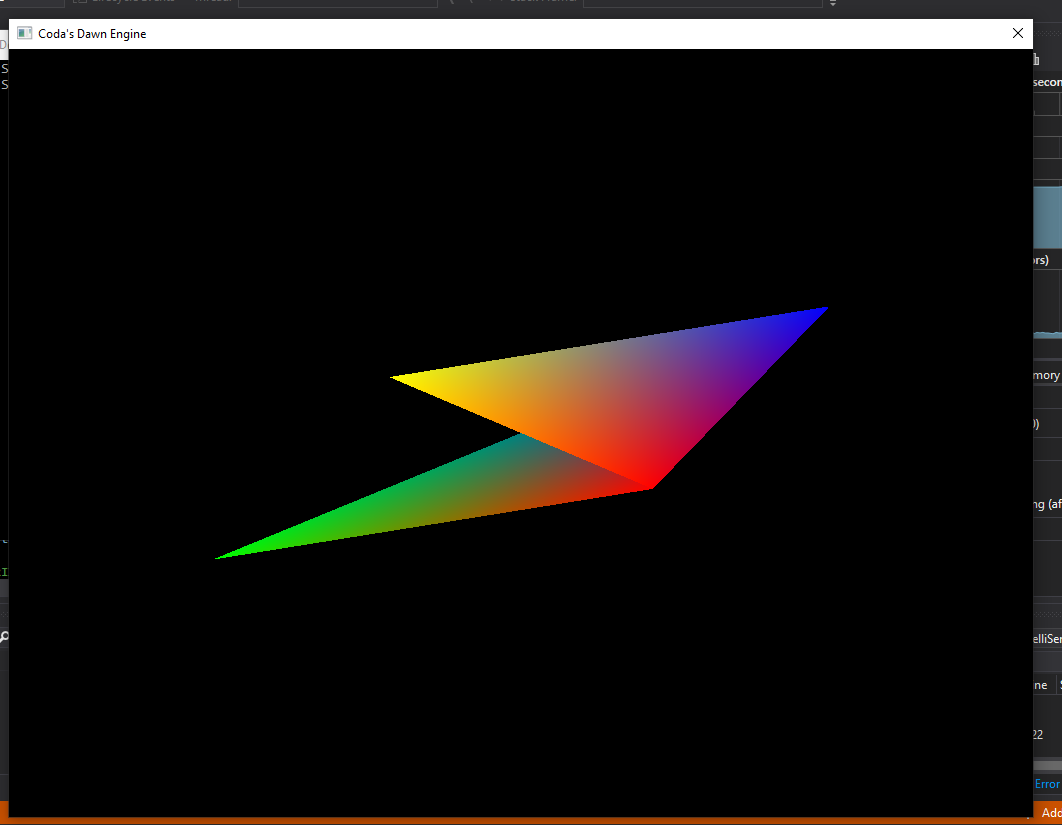Image resolution: width=1062 pixels, height=825 pixels.
Task: Select the Memory usage label in diagnostics
Action: tap(1046, 375)
